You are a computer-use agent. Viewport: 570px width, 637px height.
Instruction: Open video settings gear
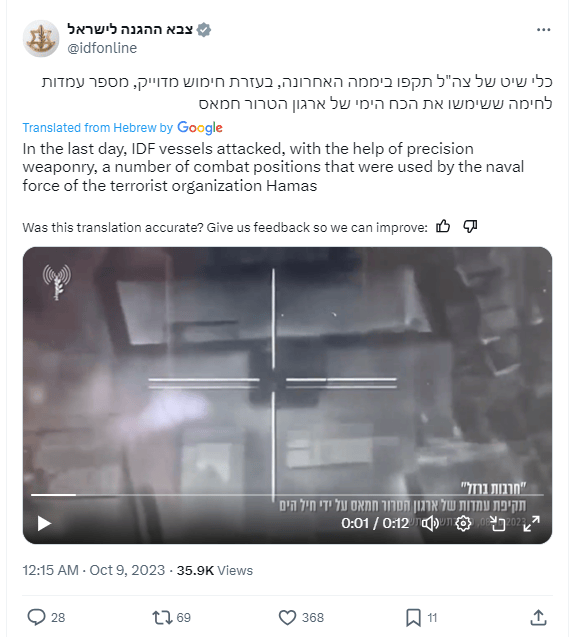(x=463, y=524)
